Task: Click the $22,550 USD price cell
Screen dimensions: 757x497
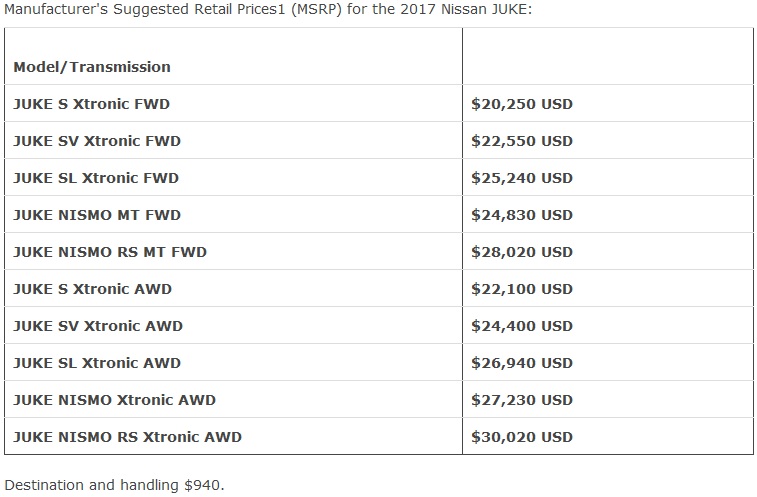Action: click(x=522, y=141)
